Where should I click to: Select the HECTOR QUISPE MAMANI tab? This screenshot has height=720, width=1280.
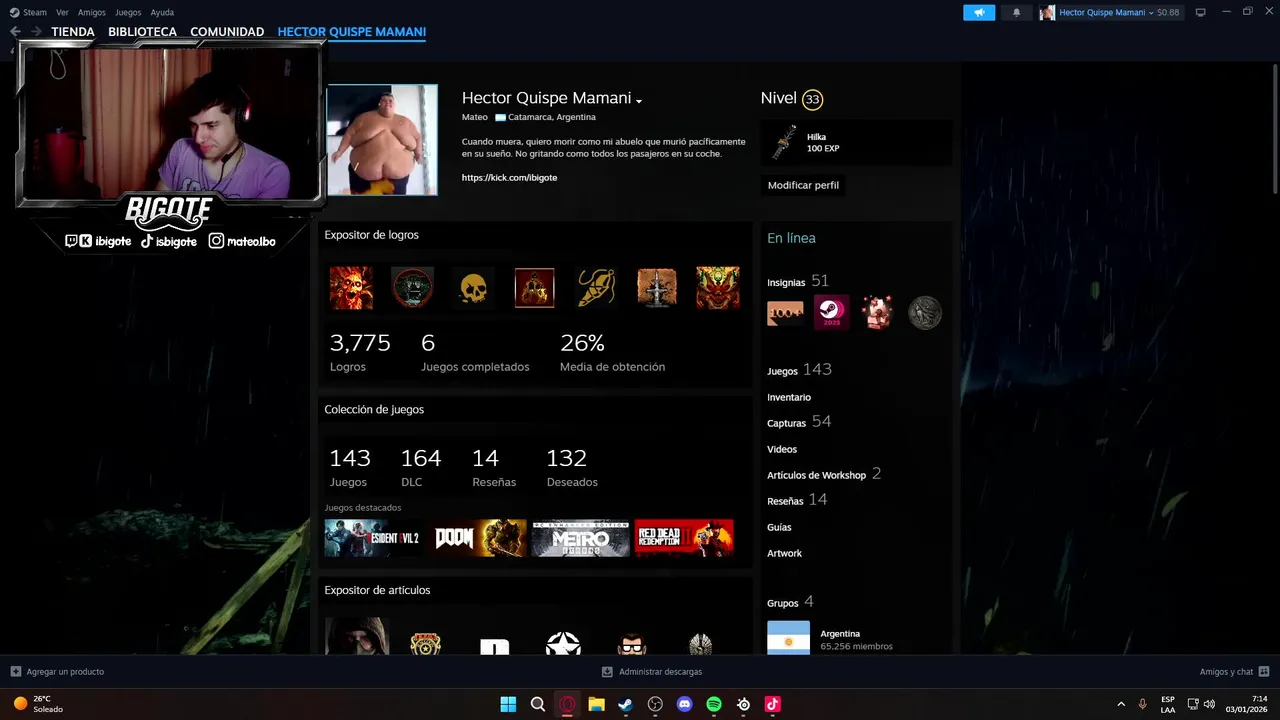point(352,32)
